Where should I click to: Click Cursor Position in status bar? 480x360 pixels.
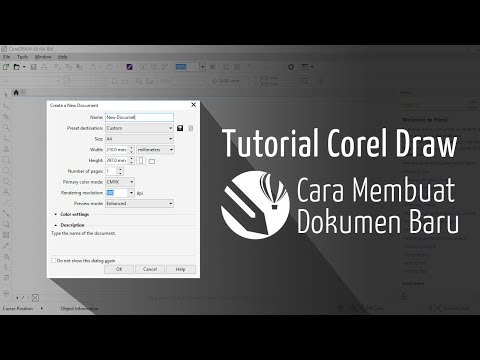(x=18, y=308)
